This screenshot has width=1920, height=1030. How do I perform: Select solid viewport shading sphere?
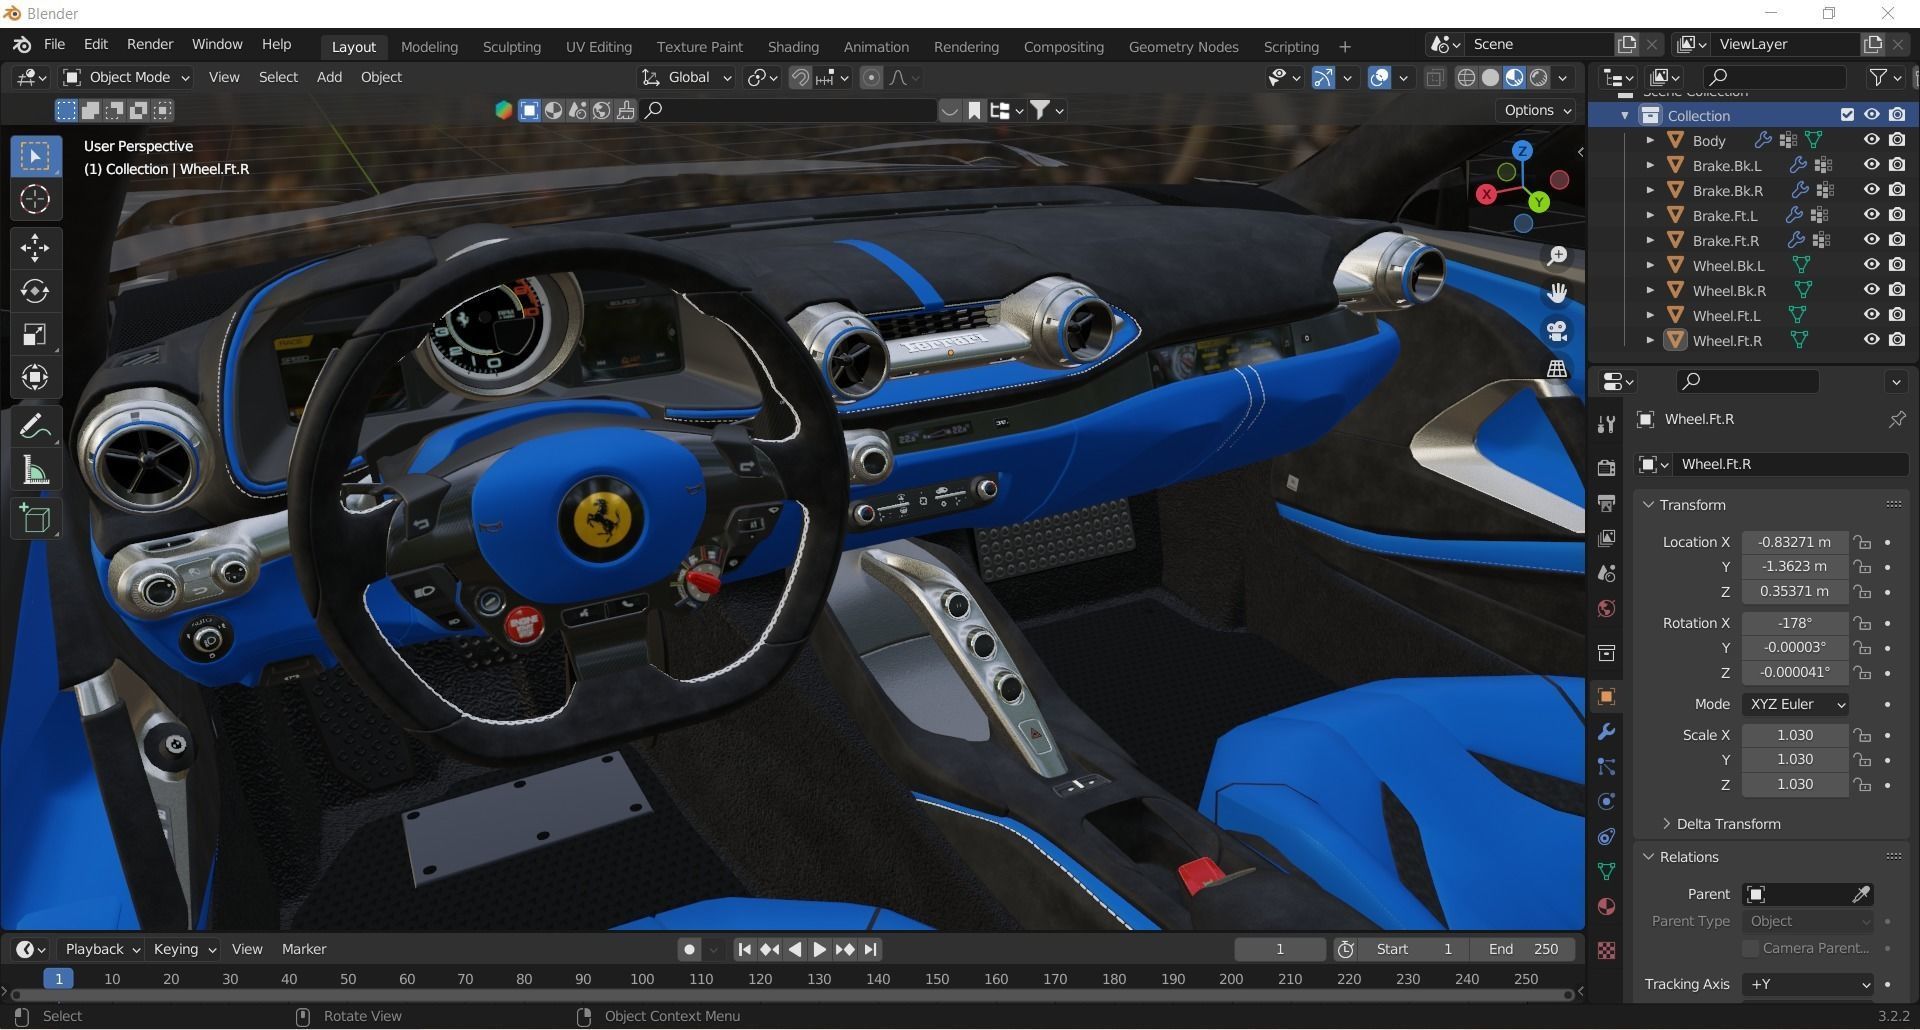point(1490,78)
